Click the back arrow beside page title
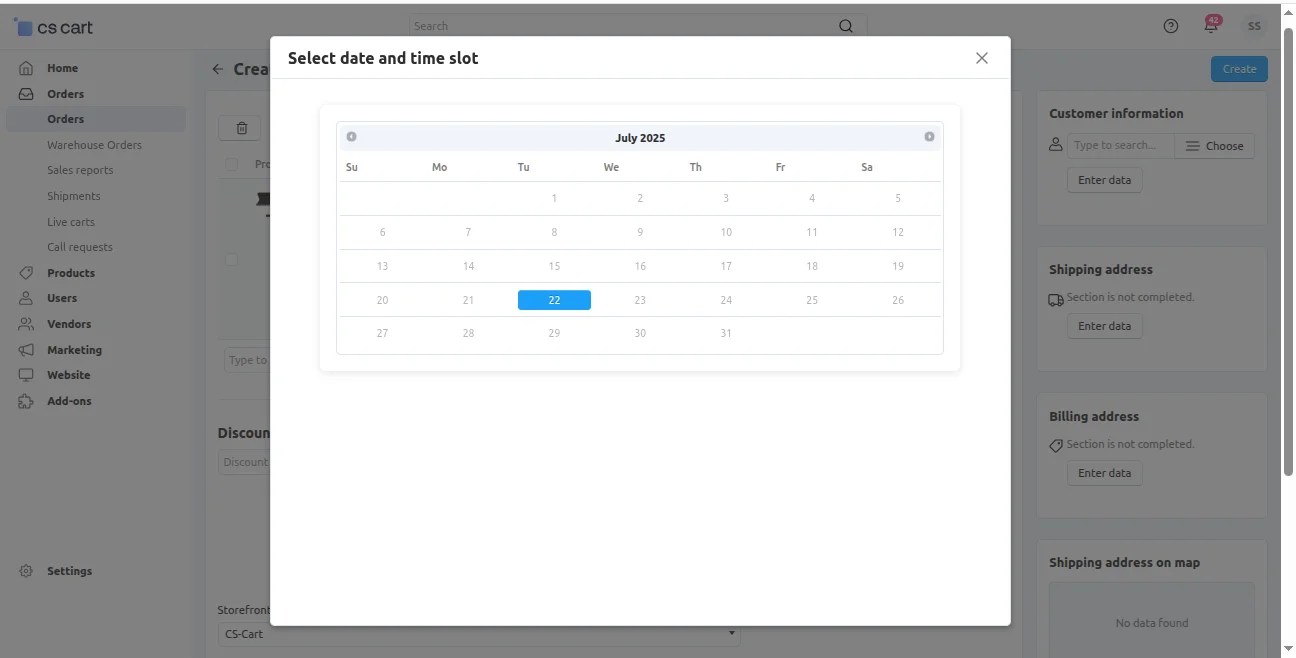The height and width of the screenshot is (658, 1296). [x=217, y=69]
